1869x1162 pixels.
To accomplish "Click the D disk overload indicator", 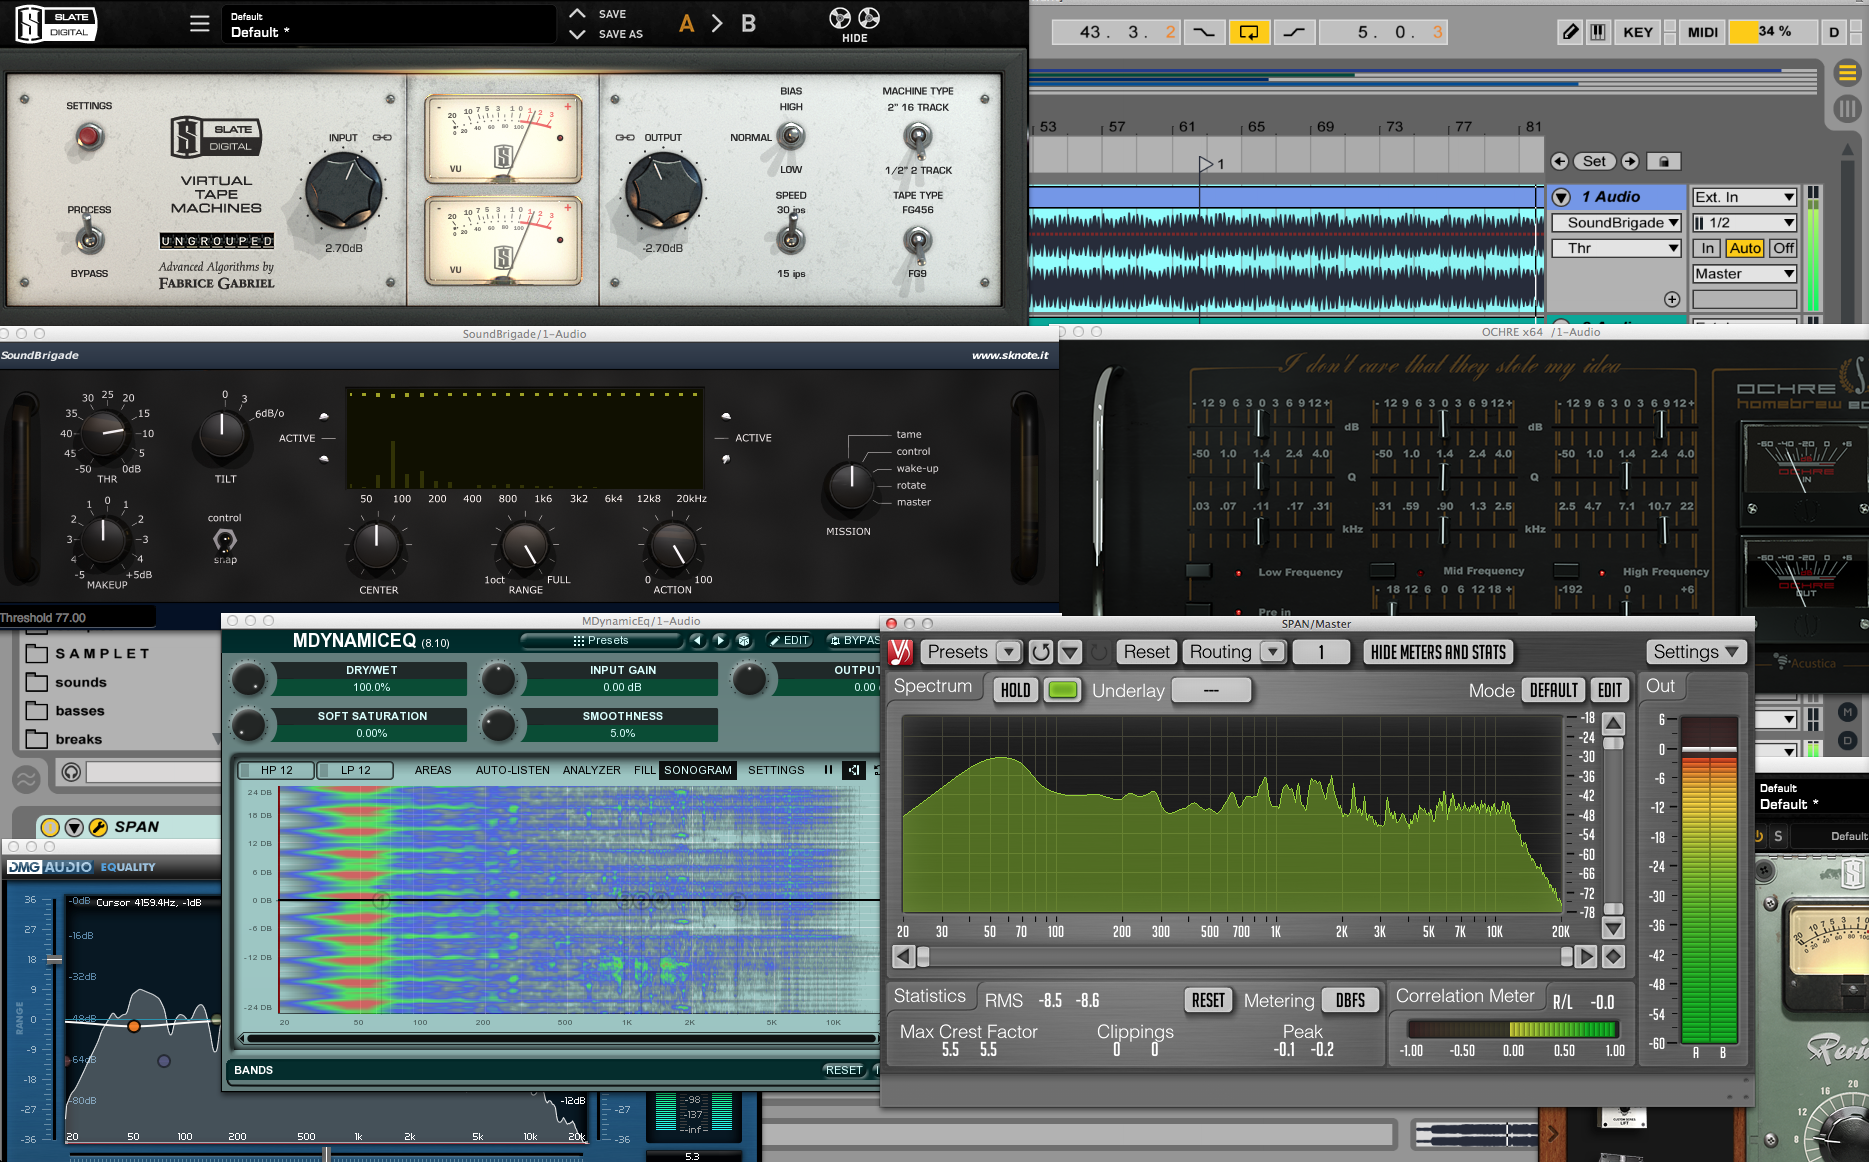I will (1834, 32).
